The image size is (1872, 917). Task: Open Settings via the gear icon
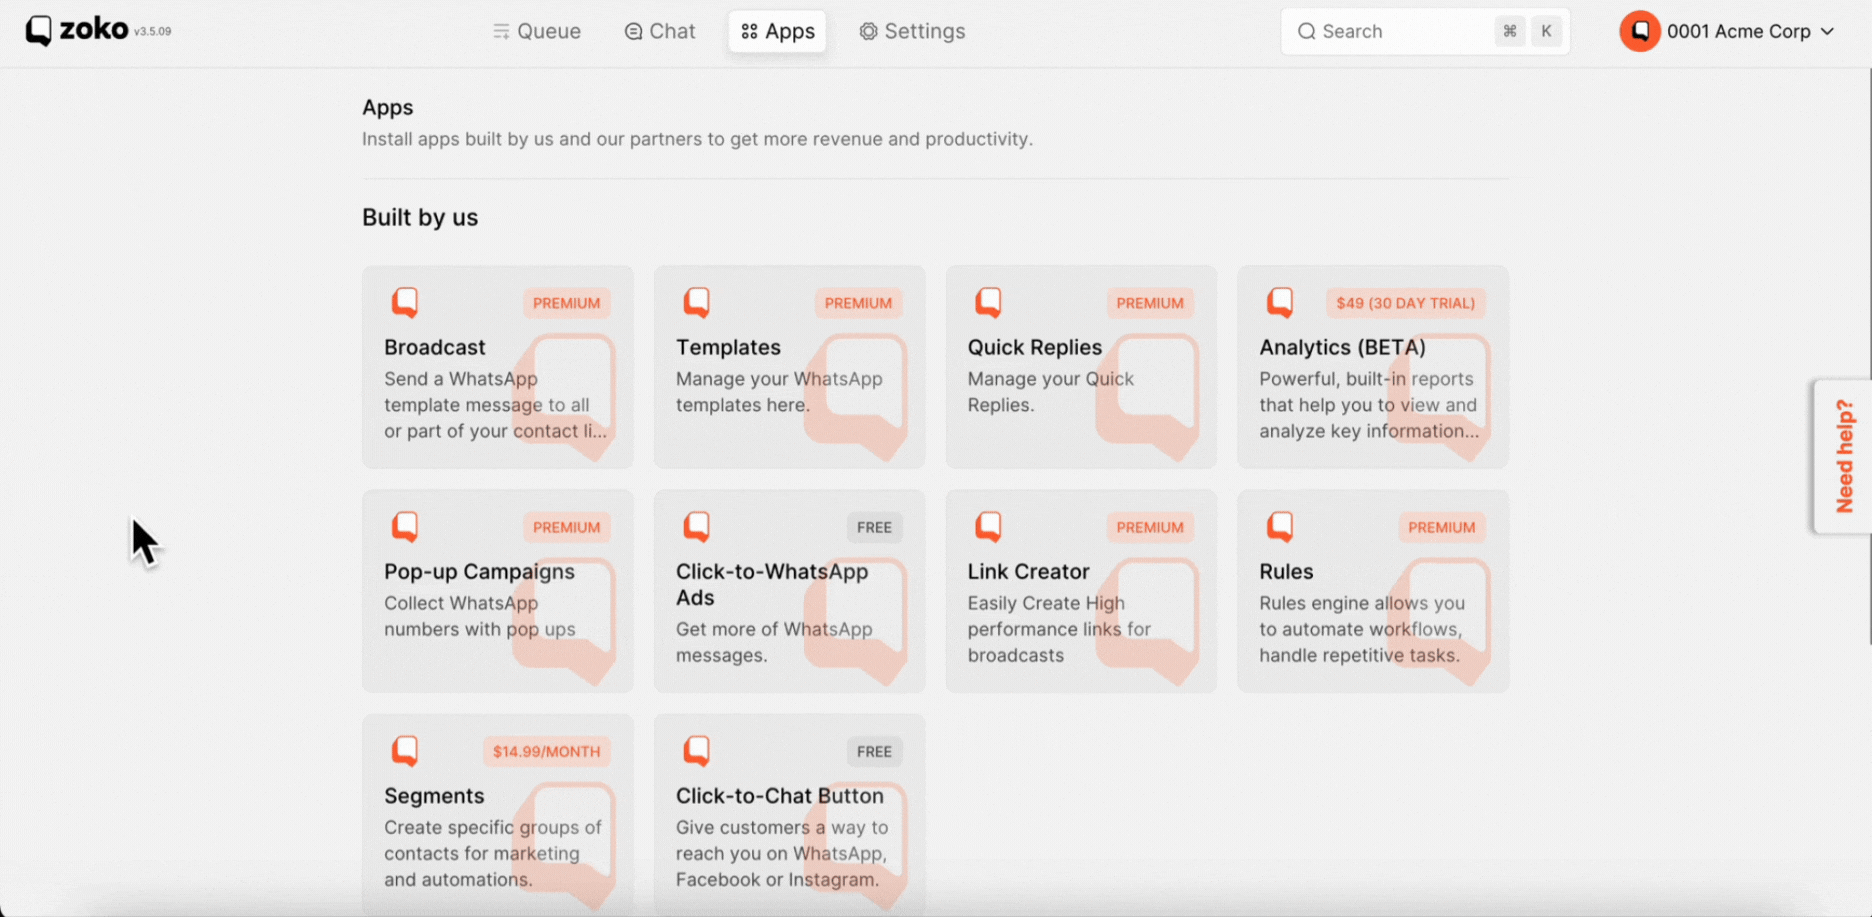[x=868, y=31]
